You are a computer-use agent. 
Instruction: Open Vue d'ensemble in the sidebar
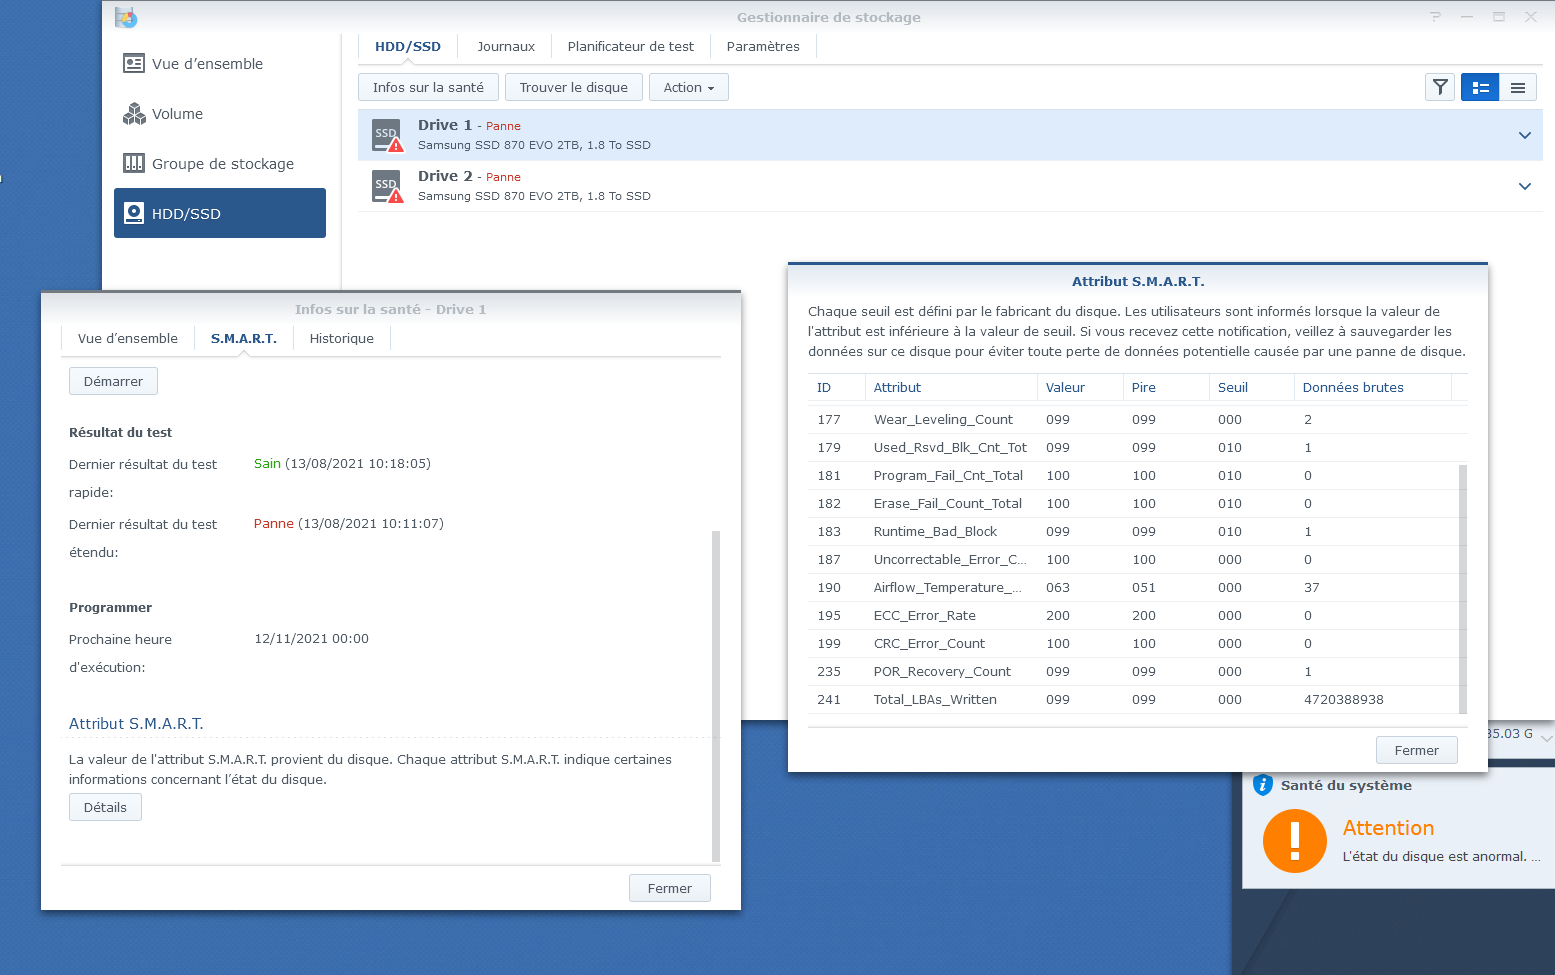click(207, 64)
